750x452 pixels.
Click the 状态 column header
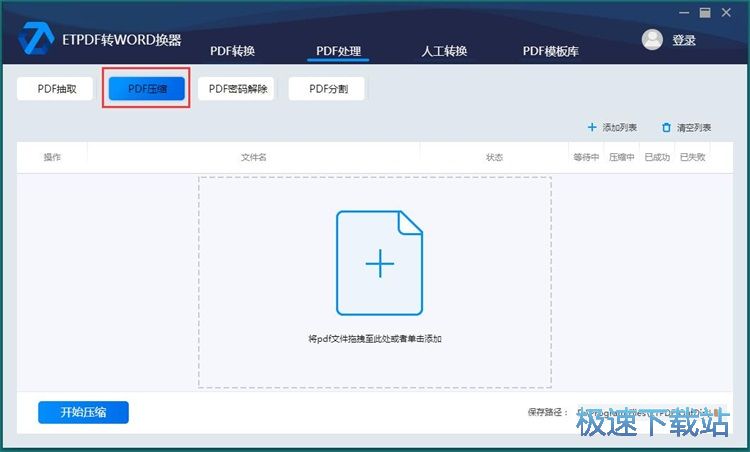[494, 157]
